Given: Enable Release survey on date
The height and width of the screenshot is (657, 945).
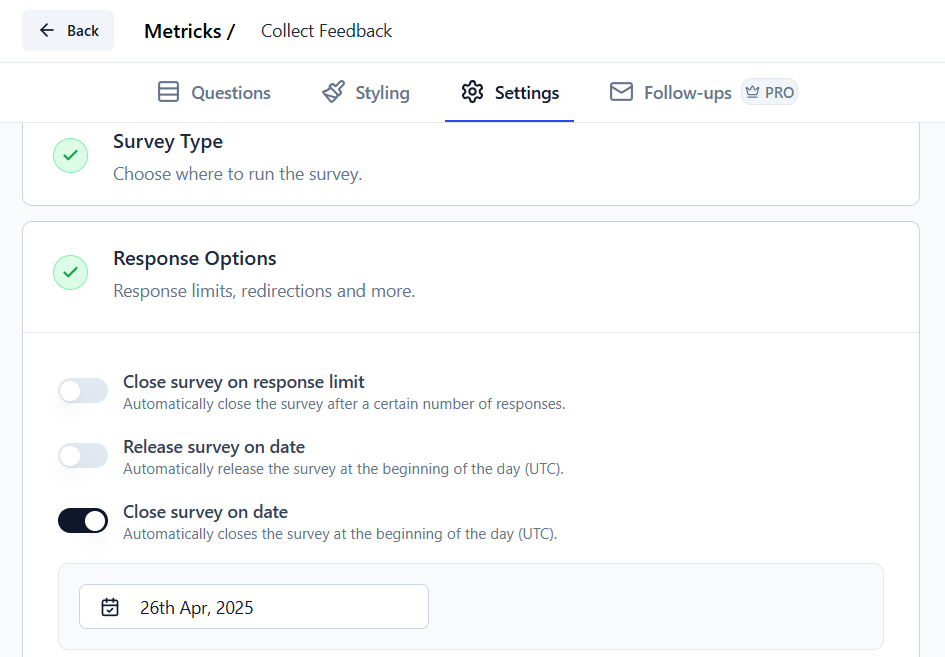Looking at the screenshot, I should coord(83,455).
